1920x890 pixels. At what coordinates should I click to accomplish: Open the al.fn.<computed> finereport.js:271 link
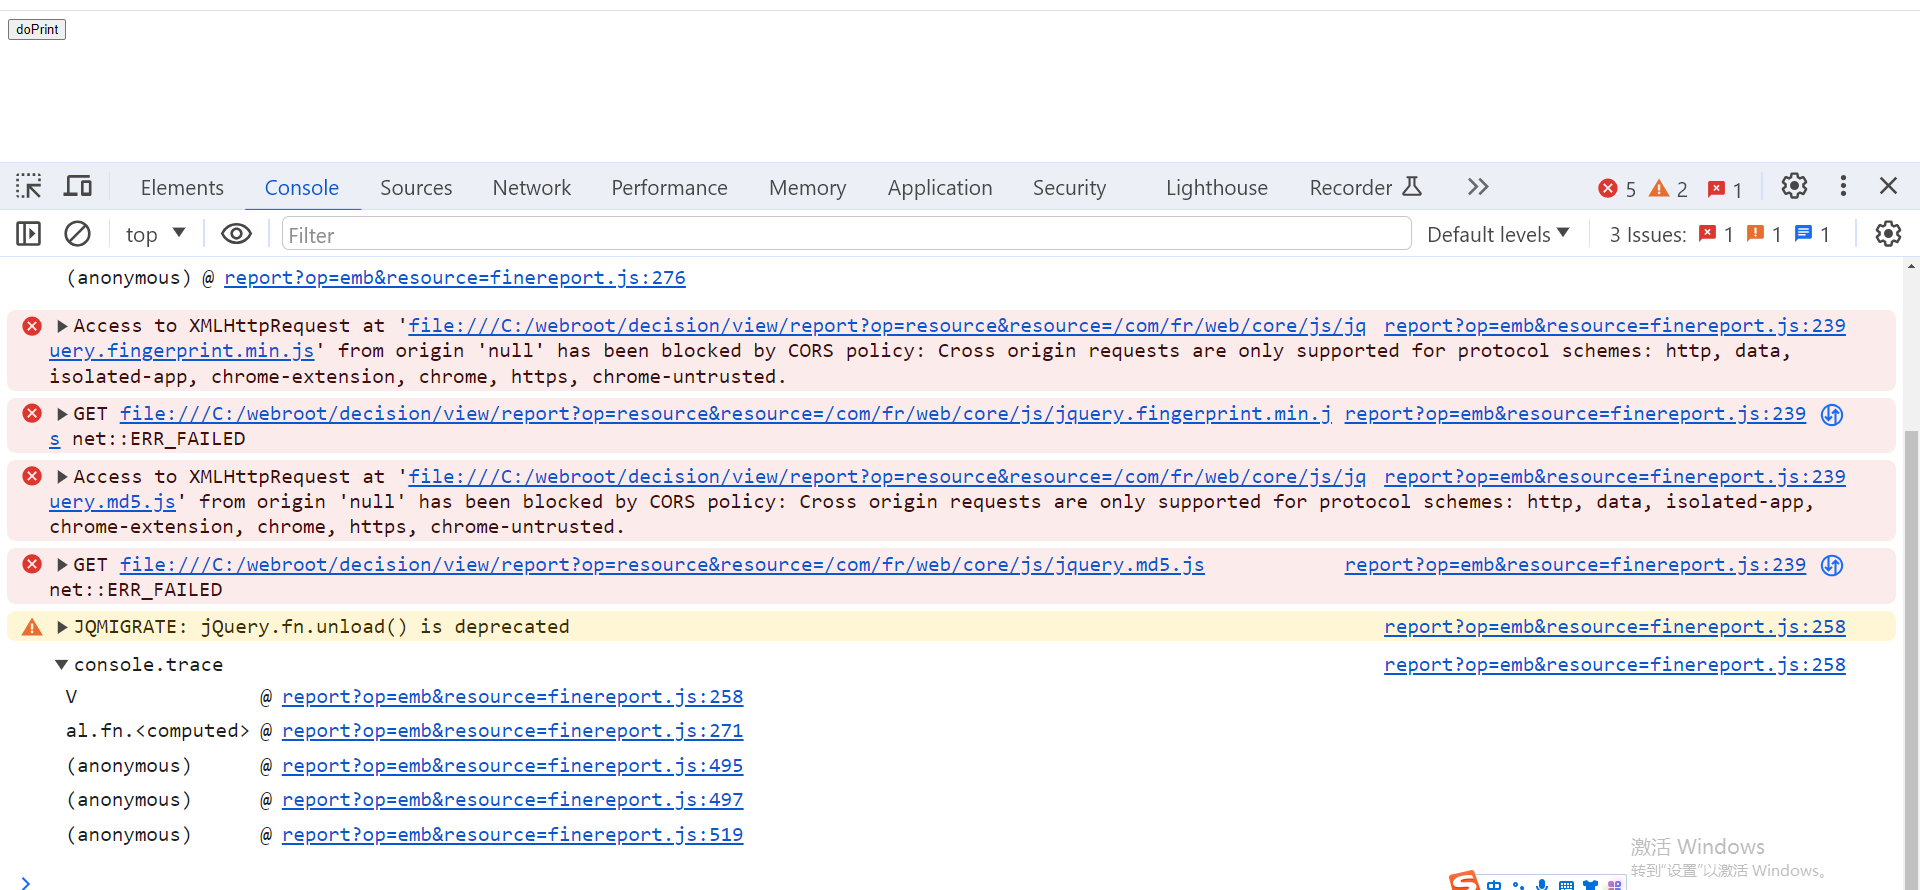(513, 731)
